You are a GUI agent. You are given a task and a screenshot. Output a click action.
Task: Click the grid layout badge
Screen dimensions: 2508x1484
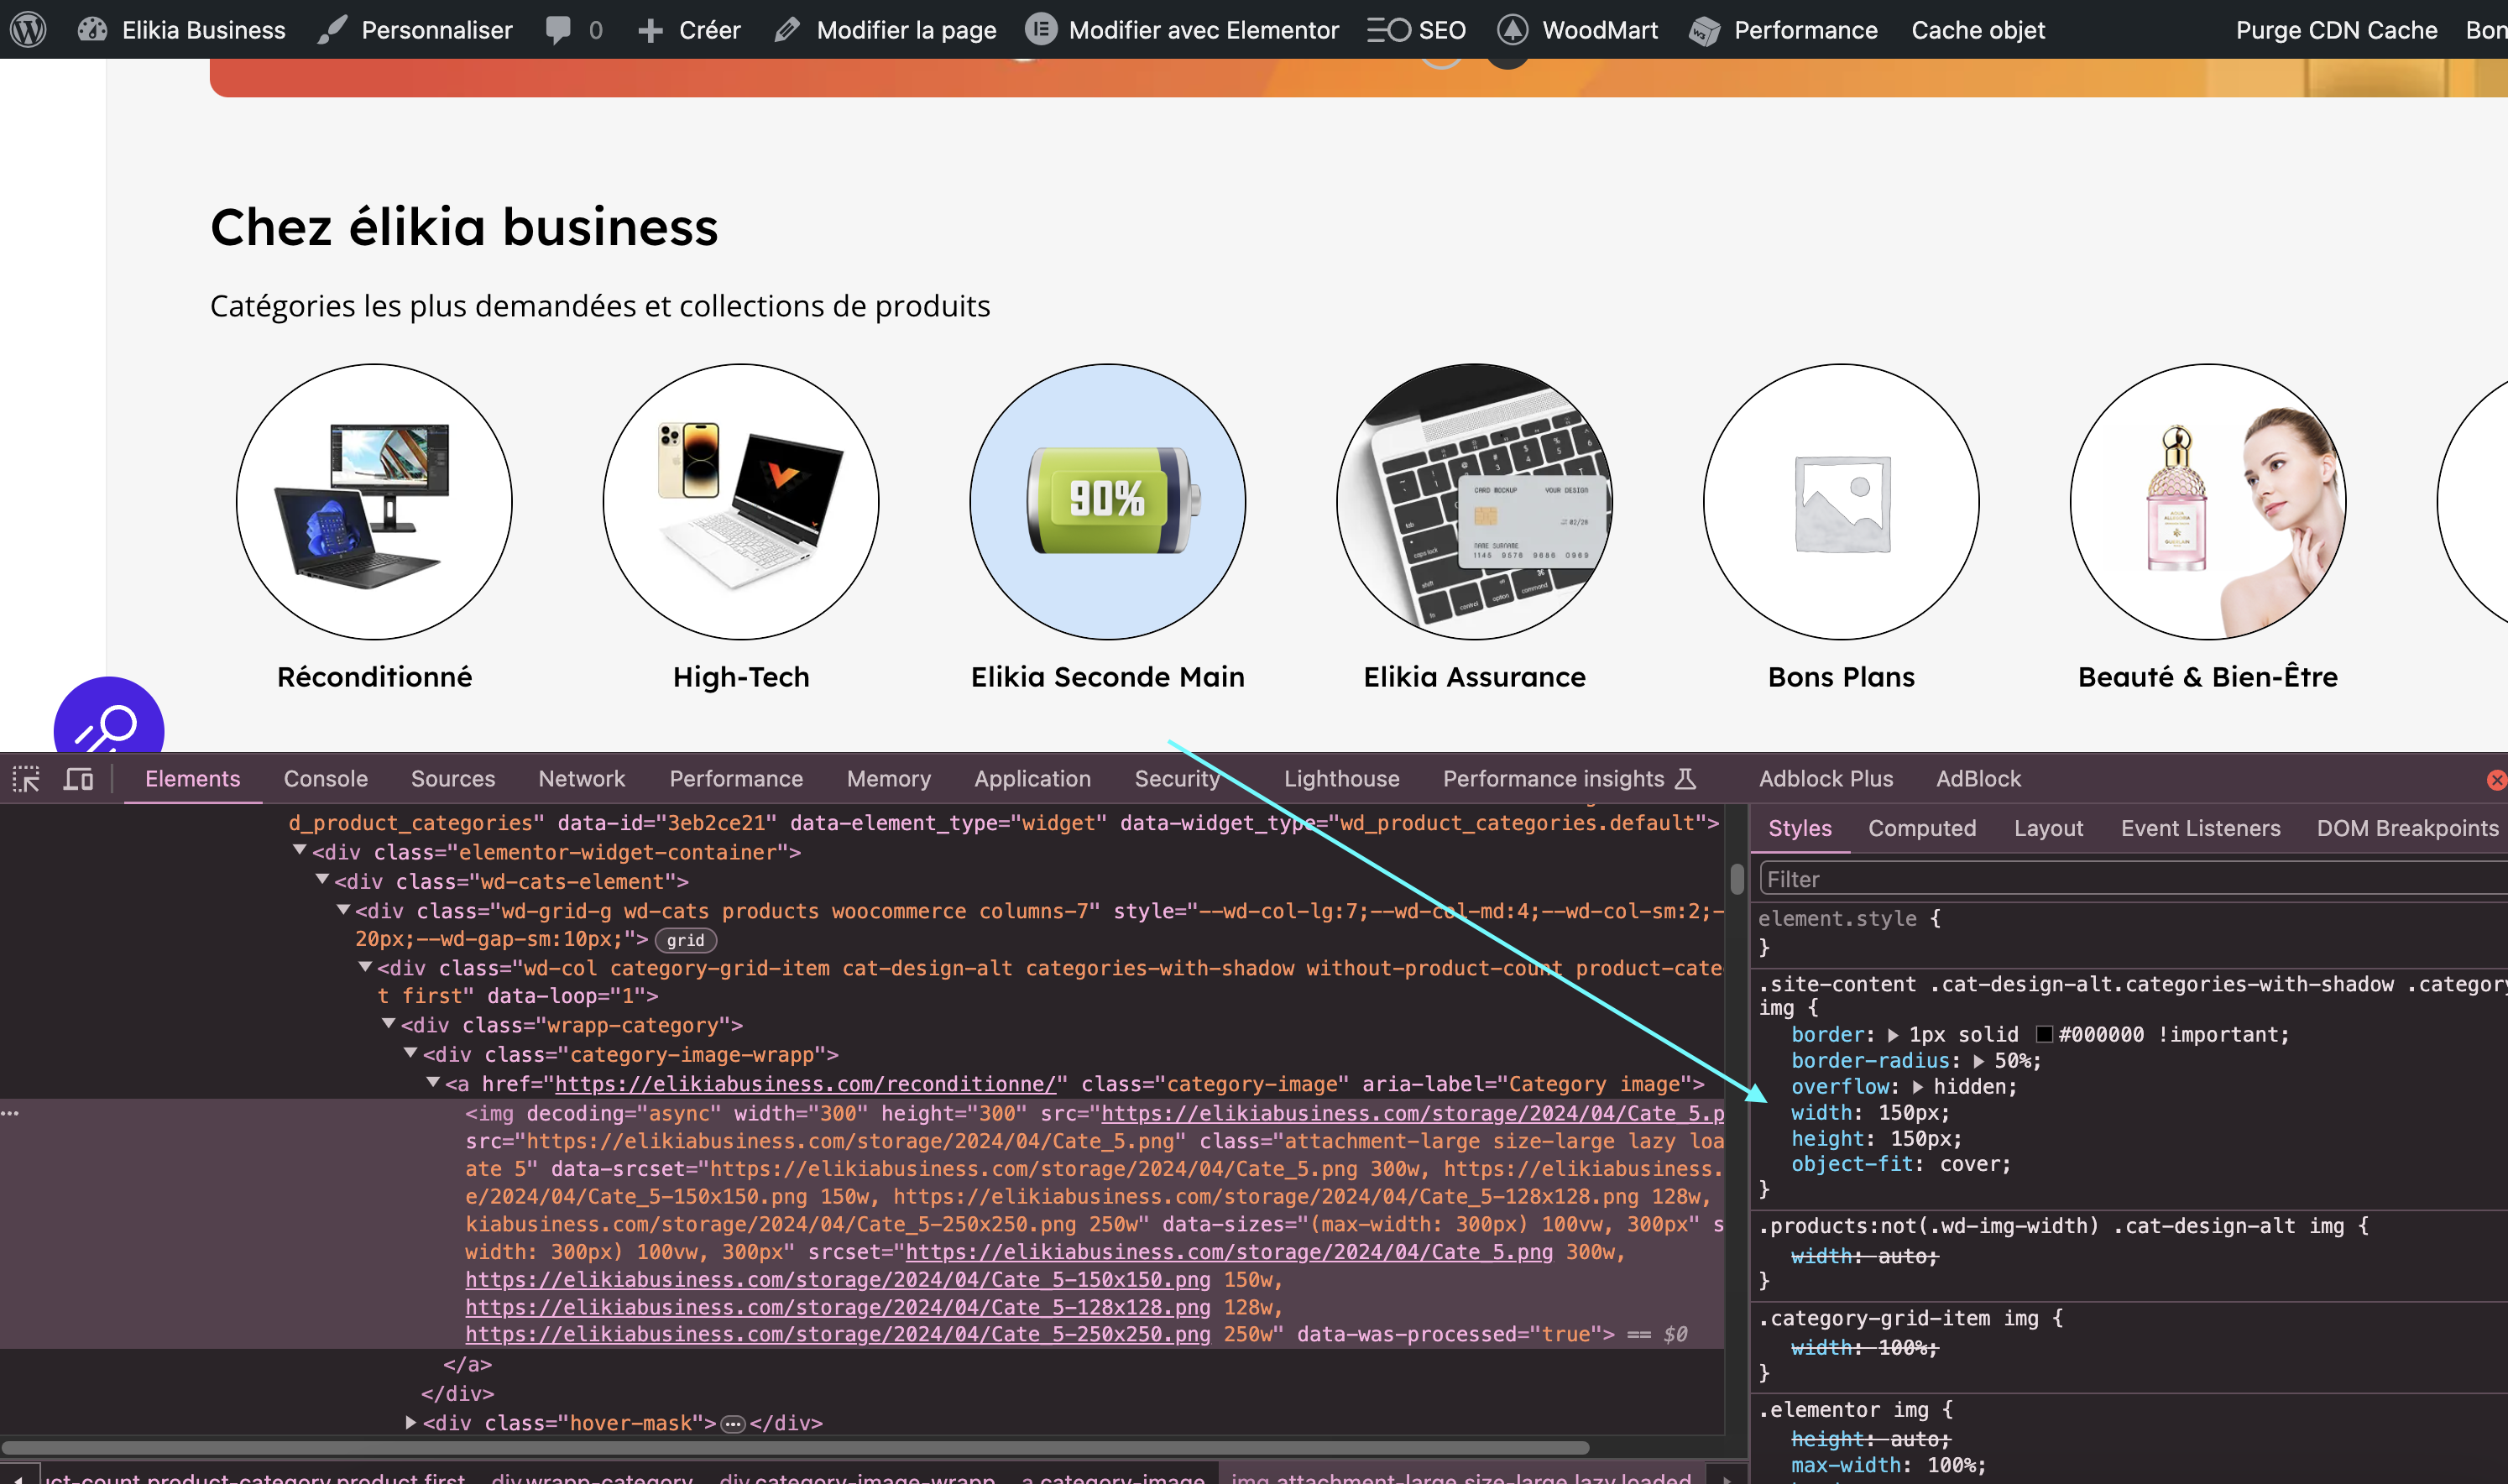[x=686, y=940]
